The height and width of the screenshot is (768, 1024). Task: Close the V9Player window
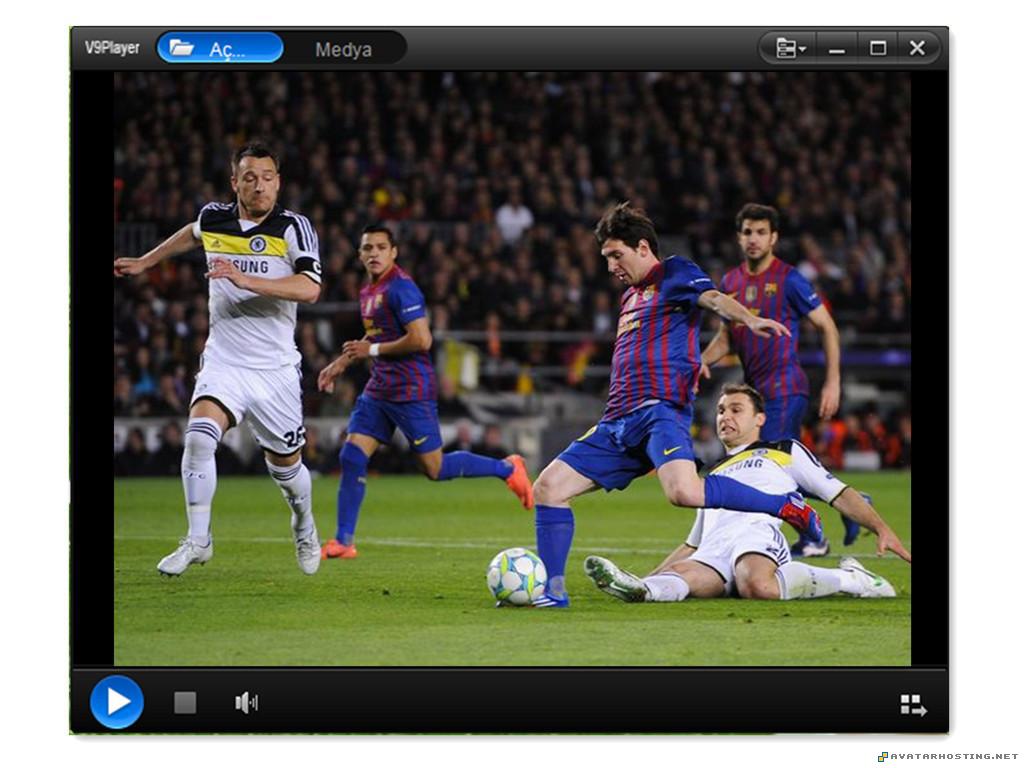(x=917, y=47)
